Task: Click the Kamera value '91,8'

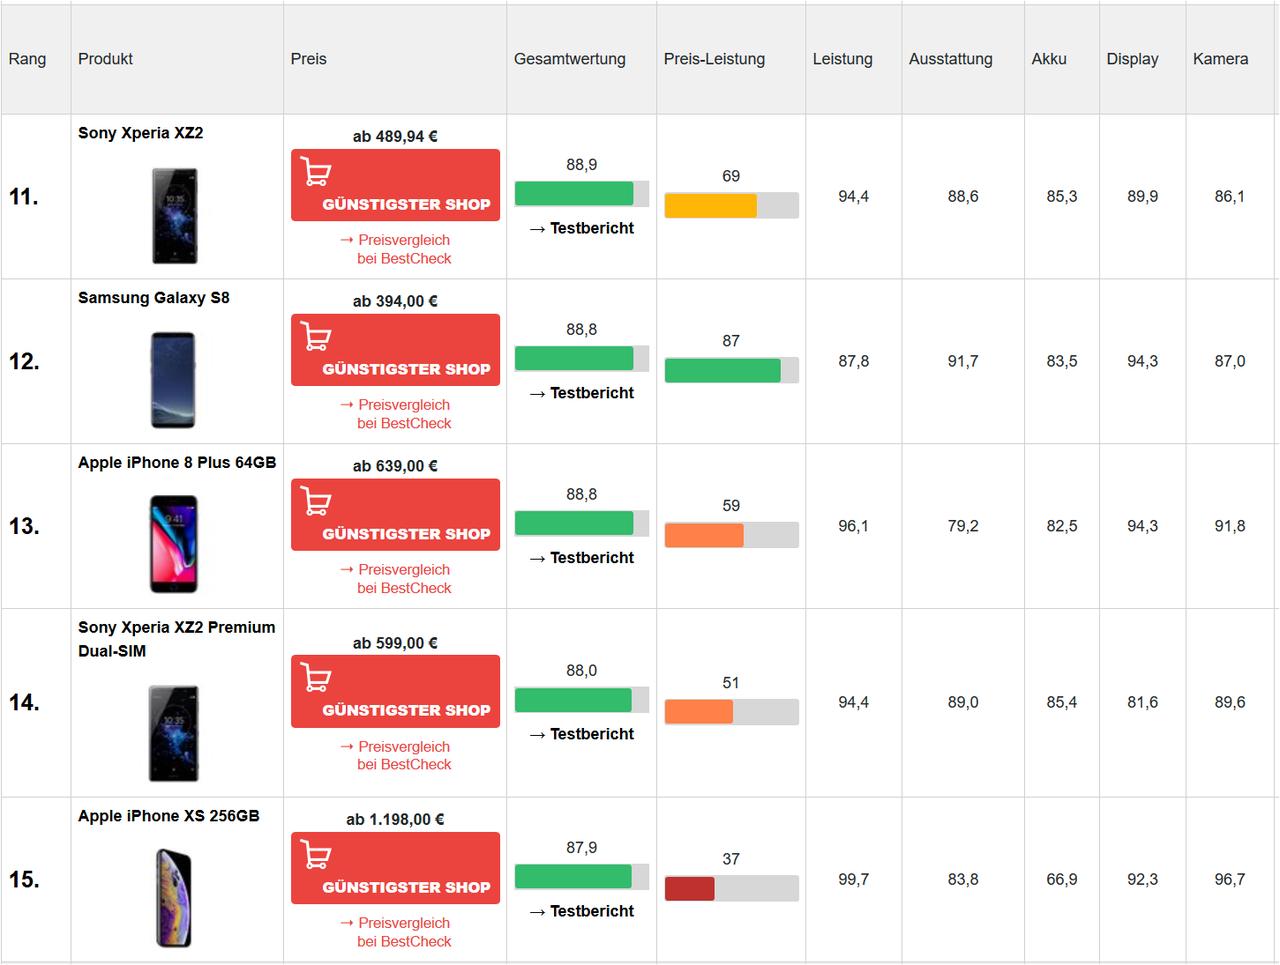Action: coord(1230,527)
